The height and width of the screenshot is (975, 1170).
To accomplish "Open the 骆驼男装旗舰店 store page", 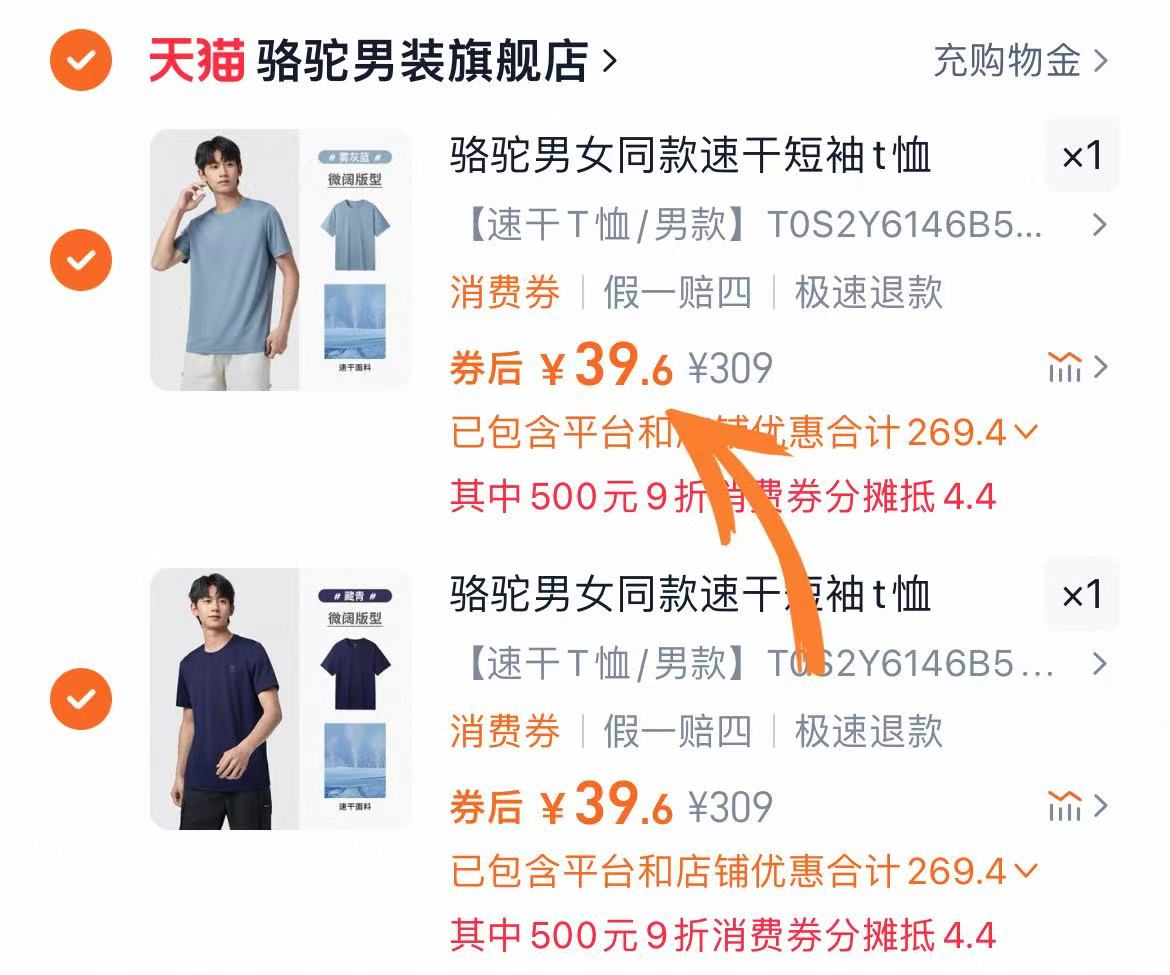I will 422,61.
